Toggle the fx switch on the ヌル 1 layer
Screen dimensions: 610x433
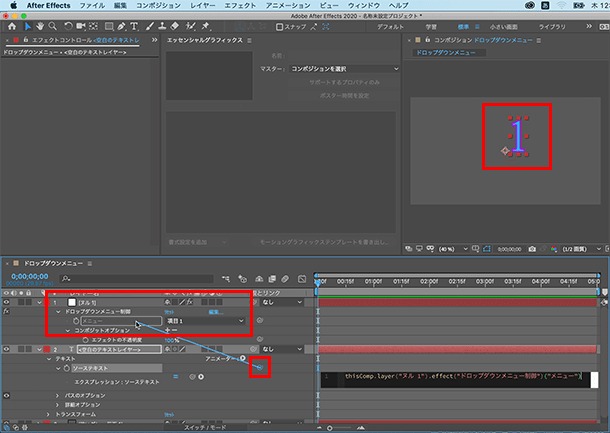click(x=190, y=302)
